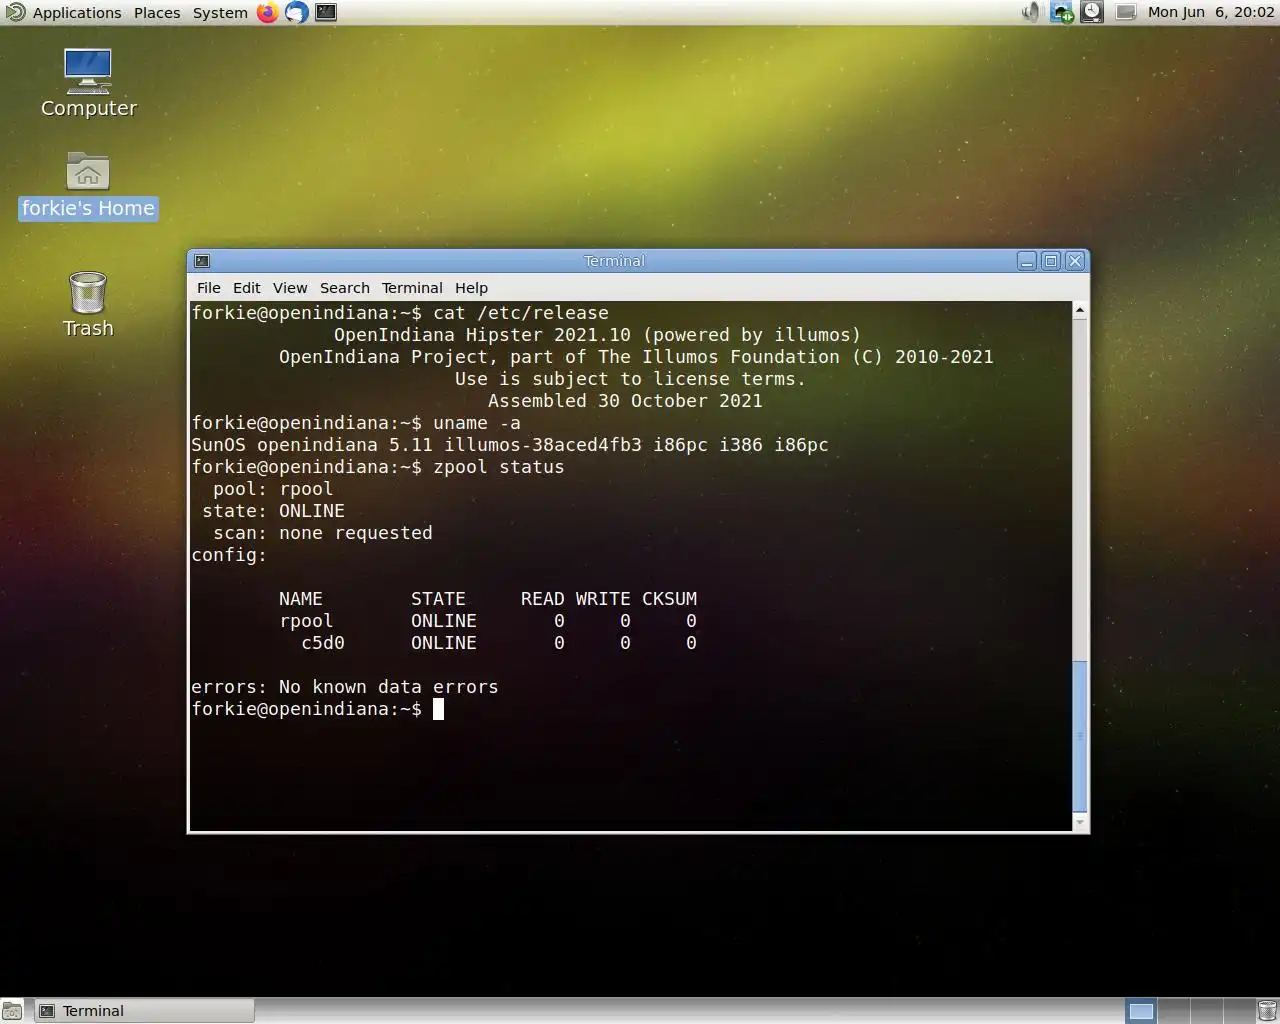Open the Terminal File menu
The width and height of the screenshot is (1280, 1024).
pyautogui.click(x=208, y=288)
